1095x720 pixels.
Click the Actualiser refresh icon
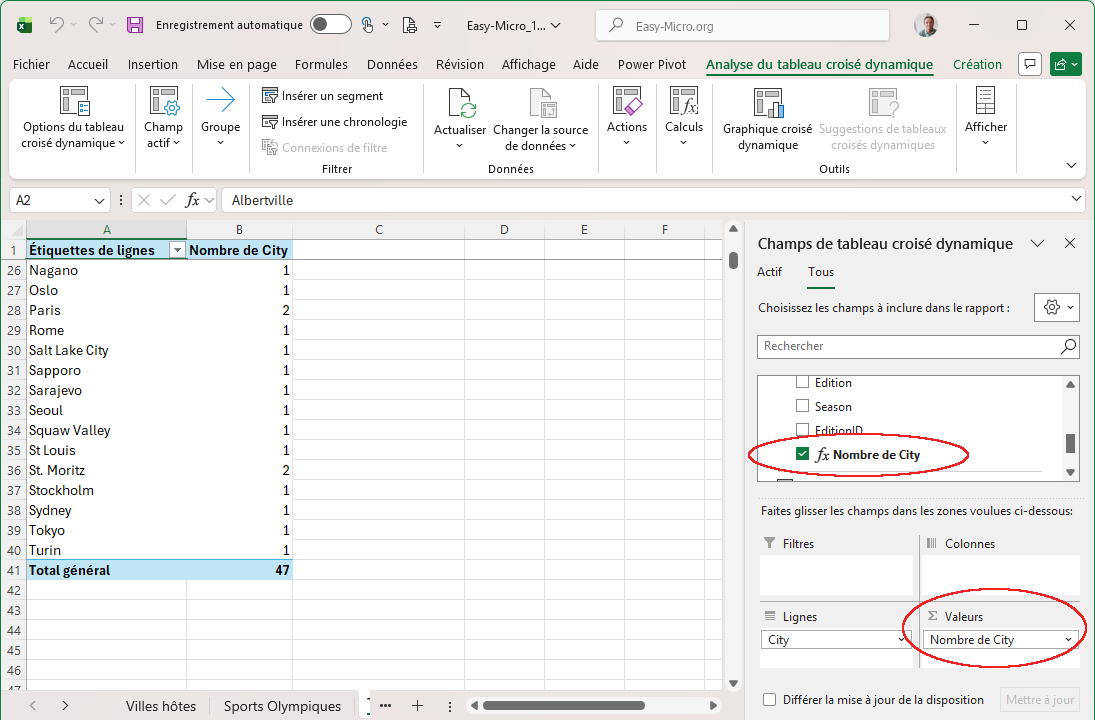[x=460, y=104]
